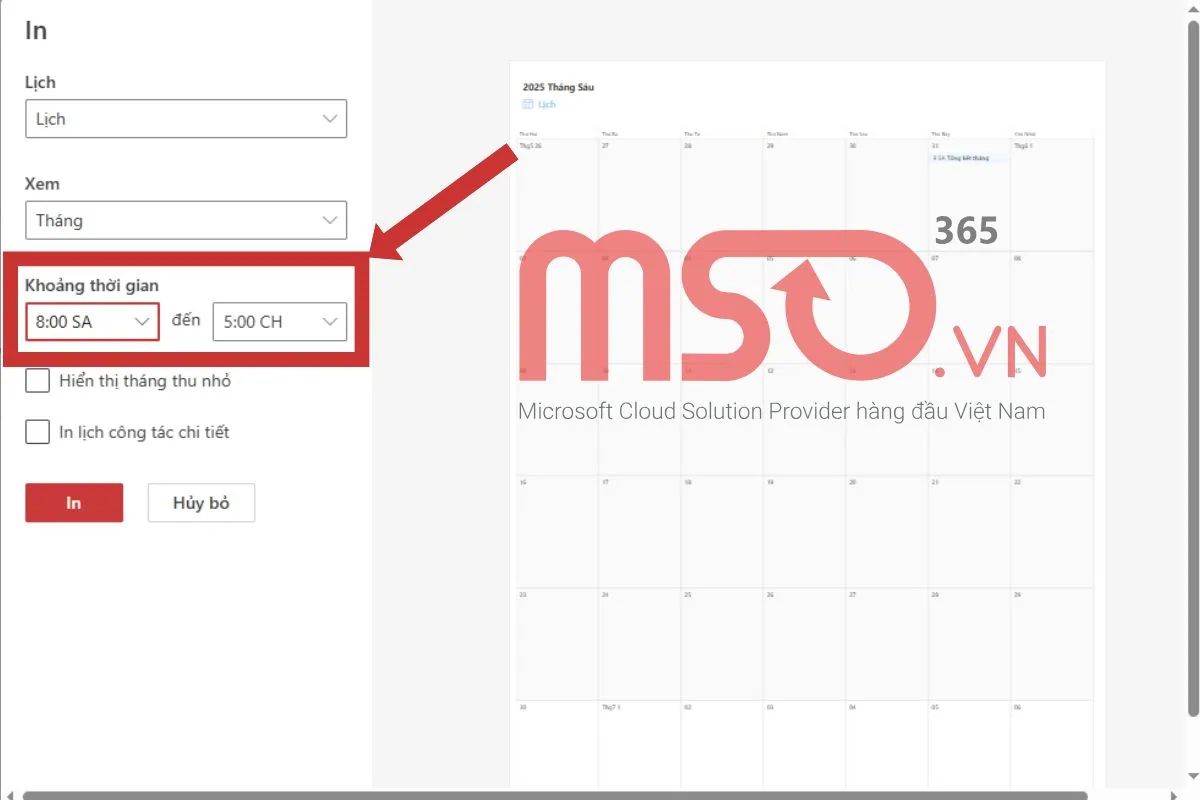
Task: Click the chevron icon on the 8:00 SA field
Action: (143, 321)
